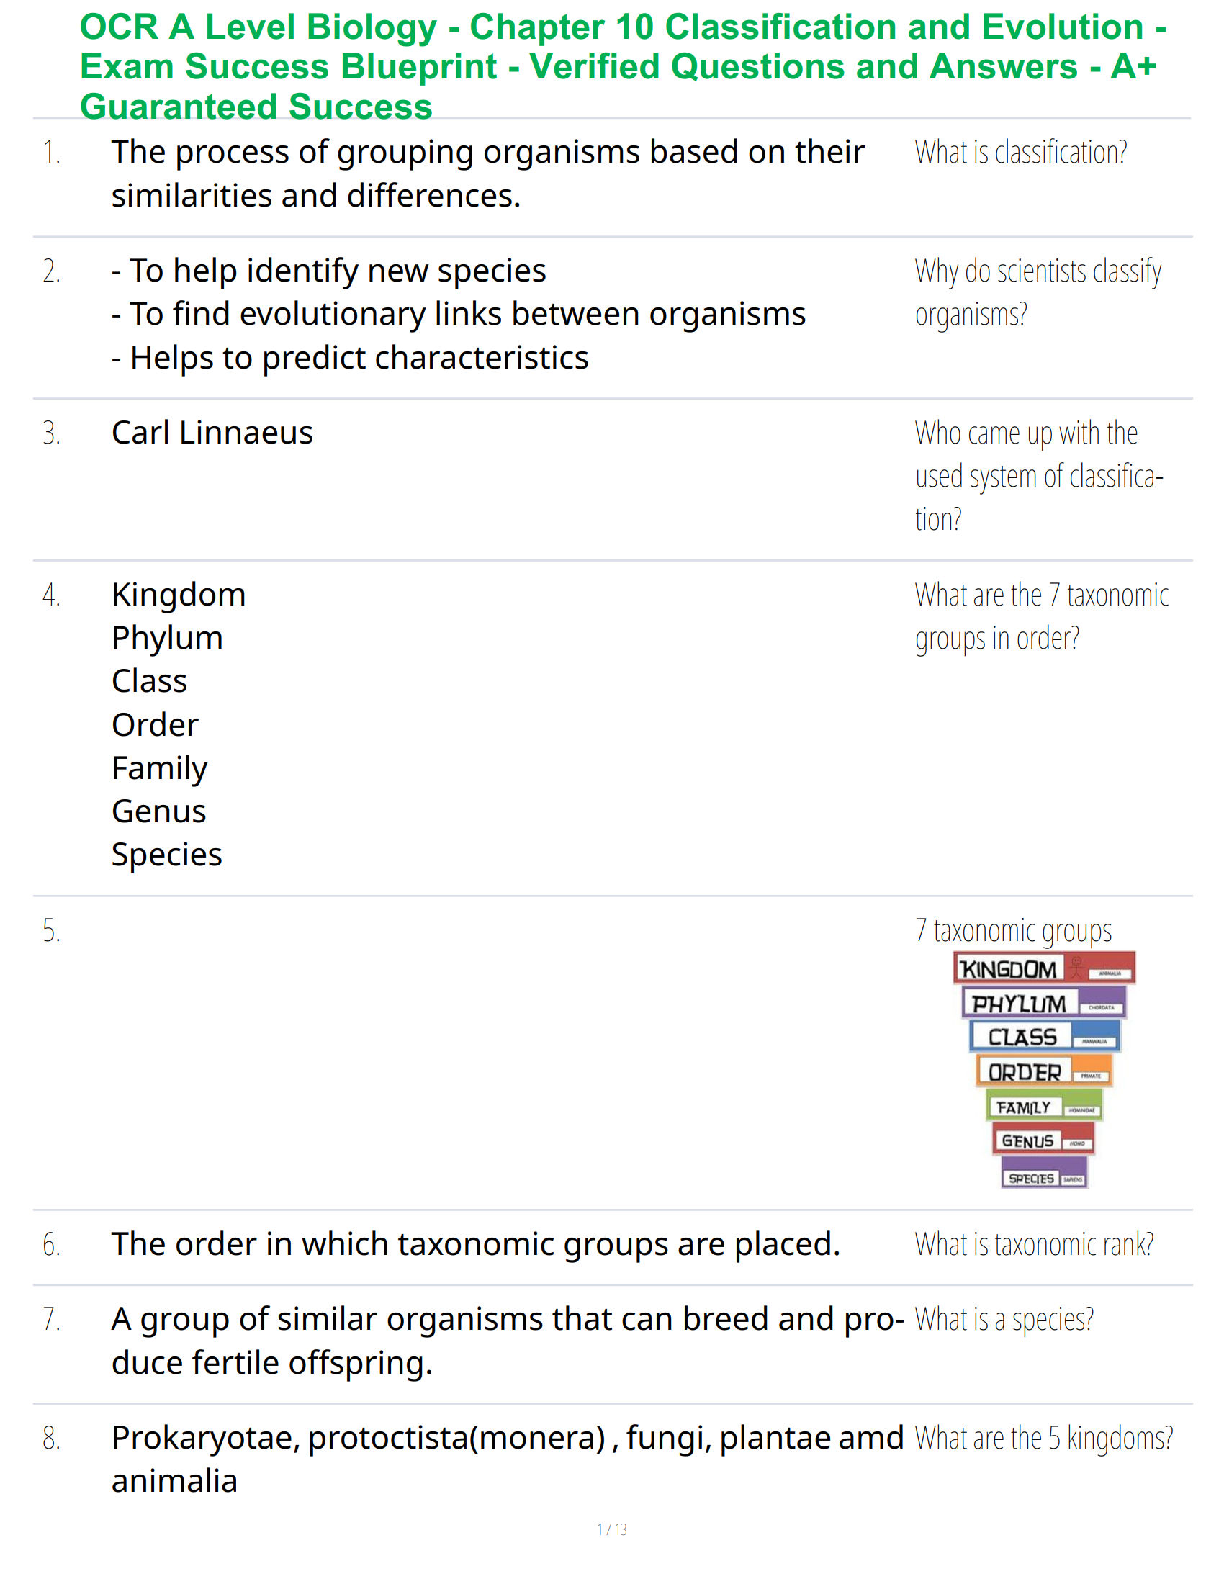Select the 'What is classification?' question text
1224x1584 pixels.
(x=1021, y=152)
